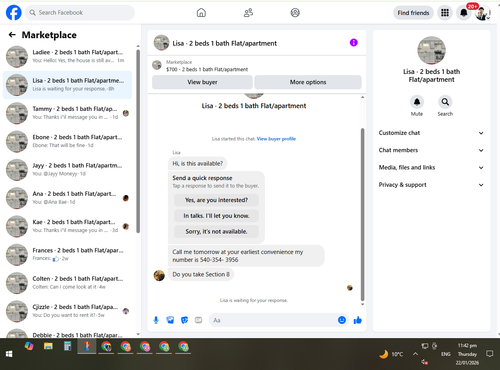Click the conversation list scrollbar
The width and height of the screenshot is (500, 370).
(x=138, y=142)
